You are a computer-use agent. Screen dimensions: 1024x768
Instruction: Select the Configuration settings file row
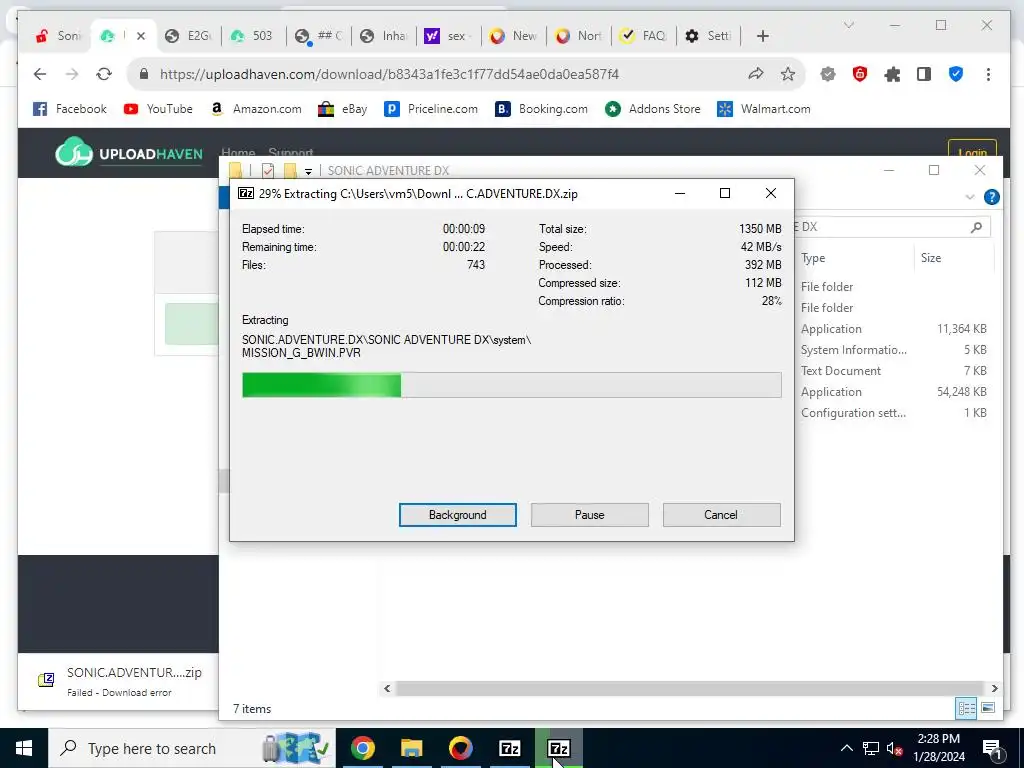coord(893,413)
